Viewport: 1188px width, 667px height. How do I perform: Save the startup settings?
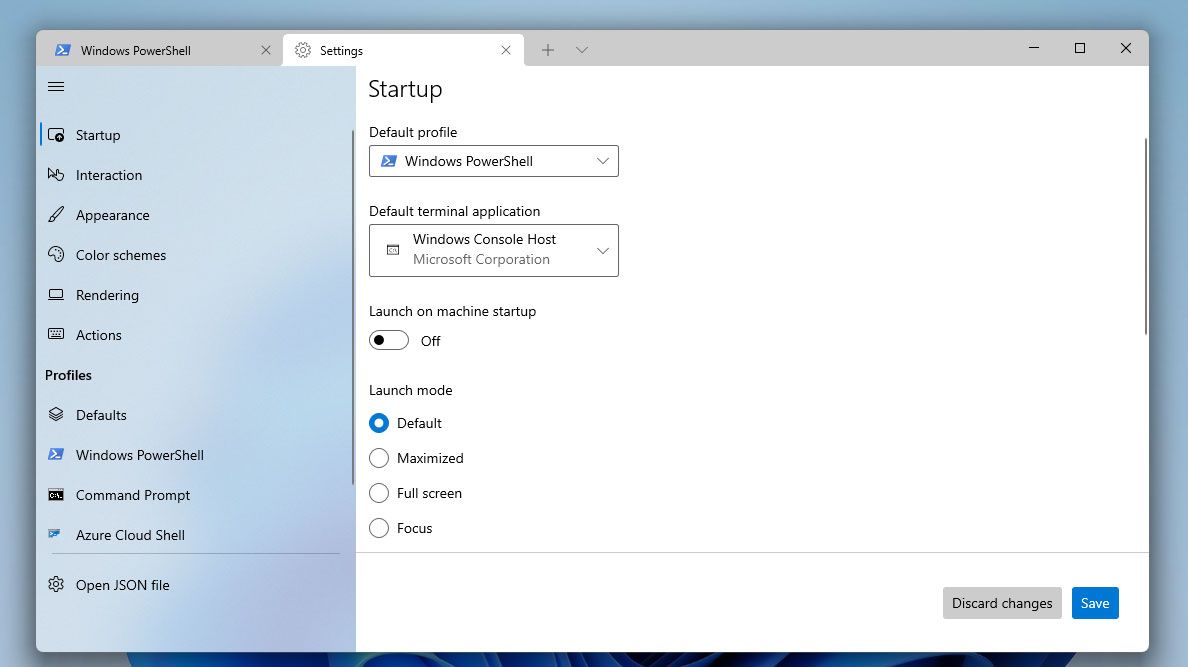pyautogui.click(x=1095, y=603)
